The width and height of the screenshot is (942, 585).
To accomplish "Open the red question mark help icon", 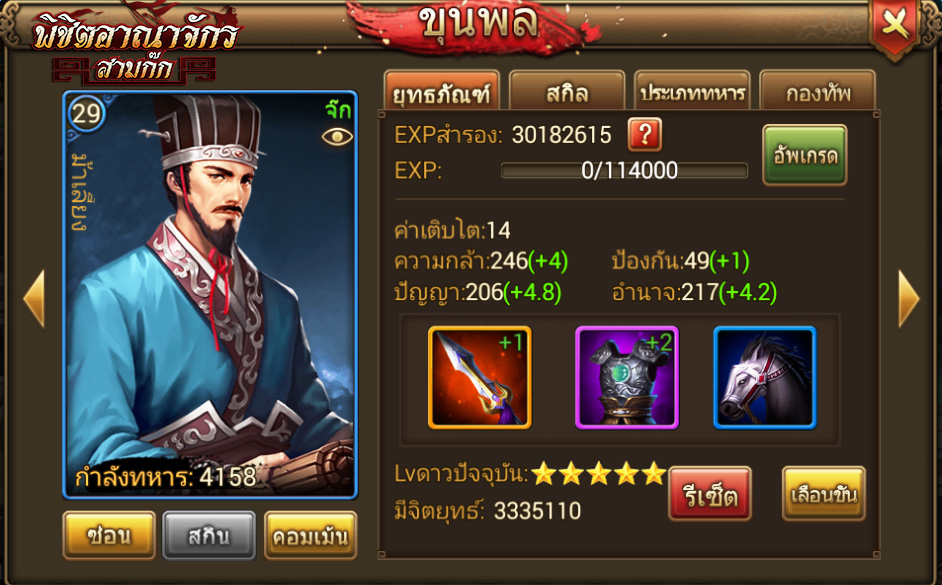I will (x=645, y=135).
